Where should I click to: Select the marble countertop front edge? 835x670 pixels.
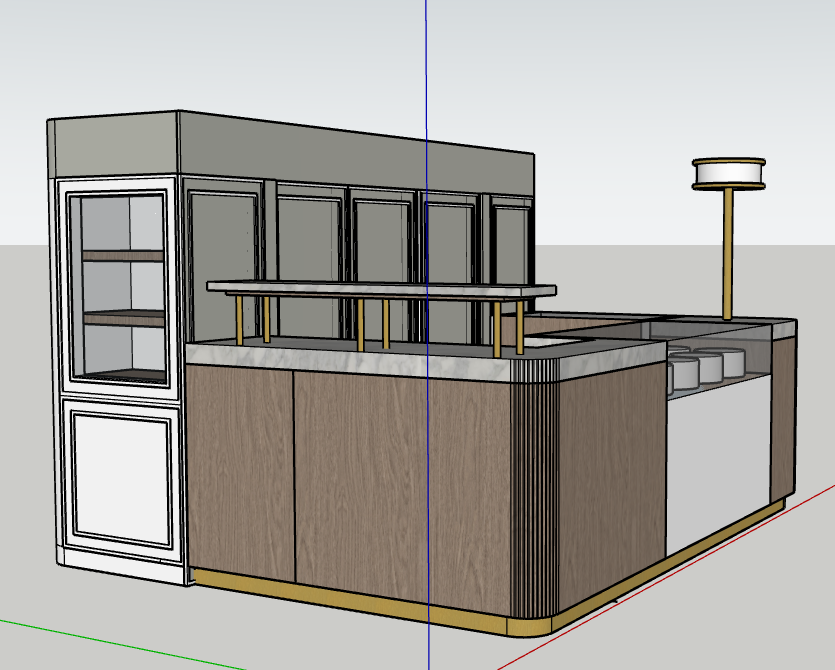coord(349,363)
